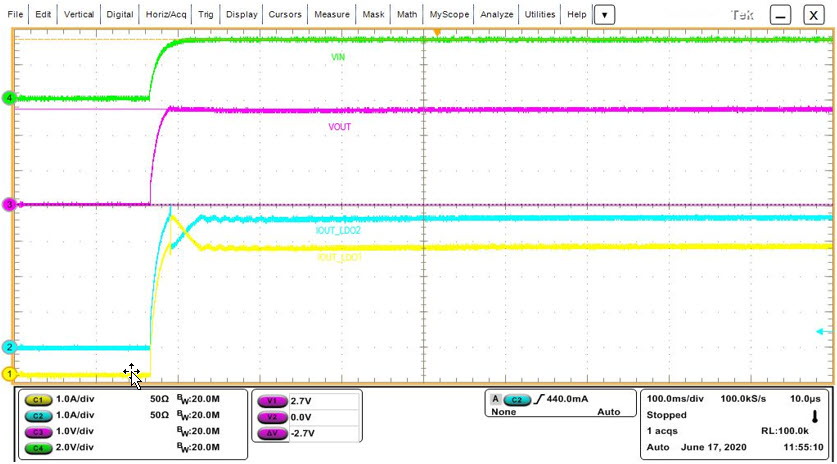Click the orange trigger position marker
This screenshot has height=464, width=837.
point(437,33)
